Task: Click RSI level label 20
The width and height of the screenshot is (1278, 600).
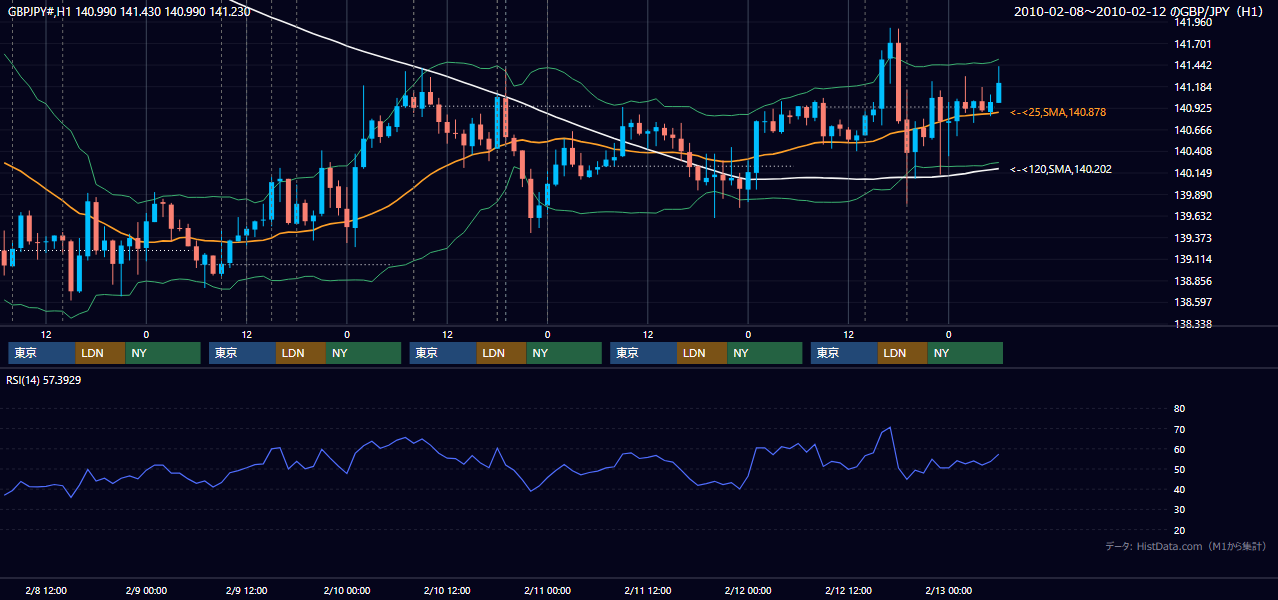Action: click(x=1179, y=530)
